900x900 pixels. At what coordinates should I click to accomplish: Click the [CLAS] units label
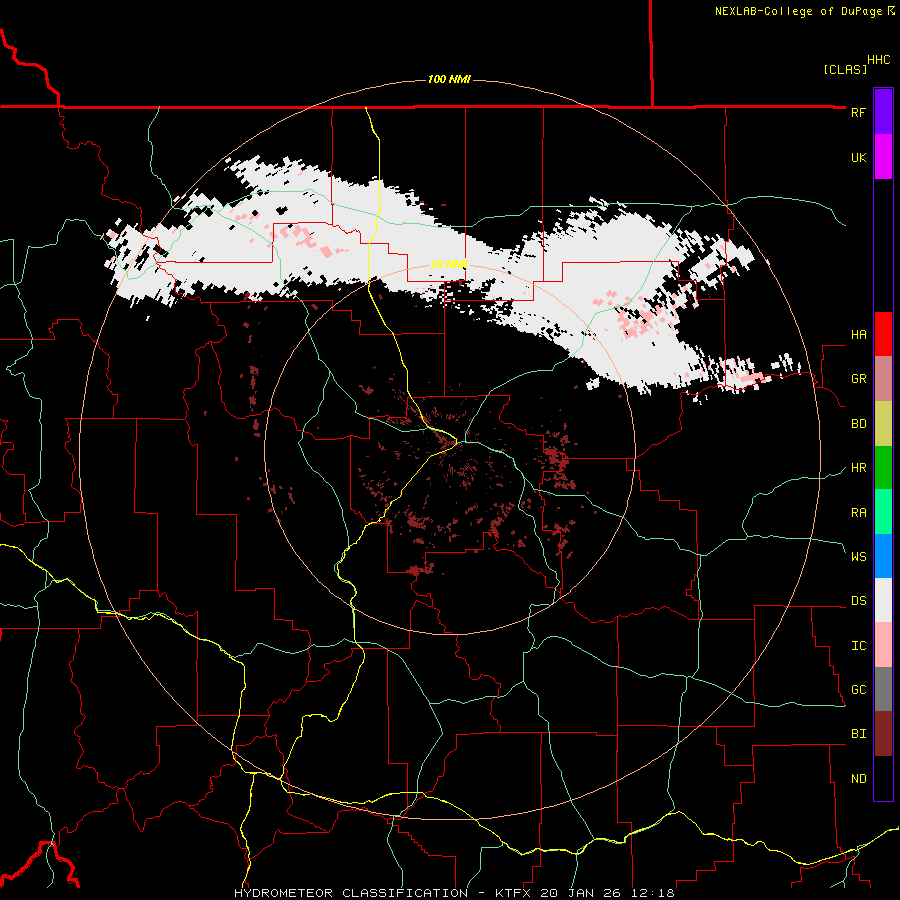click(x=845, y=69)
